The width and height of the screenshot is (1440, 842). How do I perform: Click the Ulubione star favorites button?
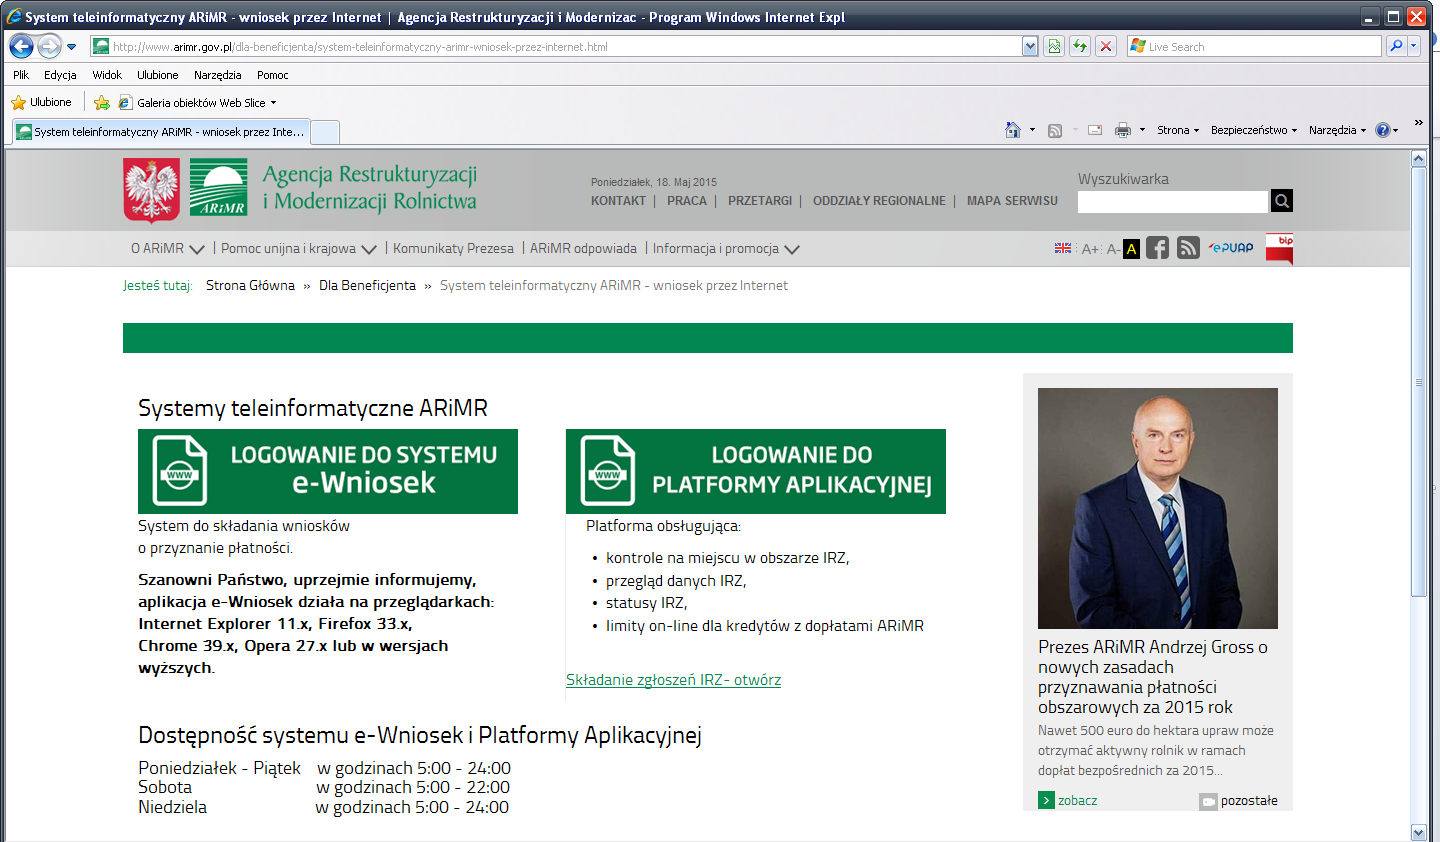point(41,102)
